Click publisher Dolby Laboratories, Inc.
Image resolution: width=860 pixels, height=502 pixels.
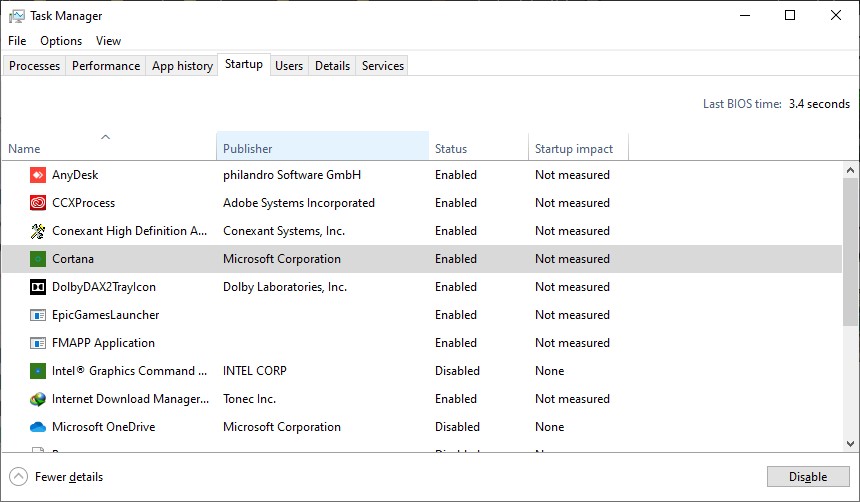coord(285,287)
